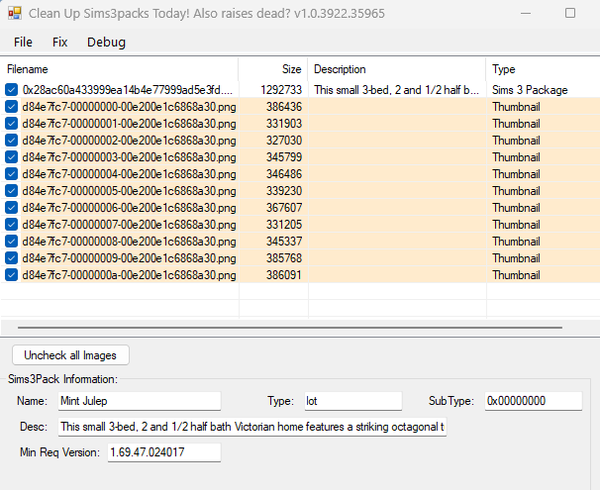Click Thumbnail type in the 386091 row
600x490 pixels.
click(x=516, y=275)
